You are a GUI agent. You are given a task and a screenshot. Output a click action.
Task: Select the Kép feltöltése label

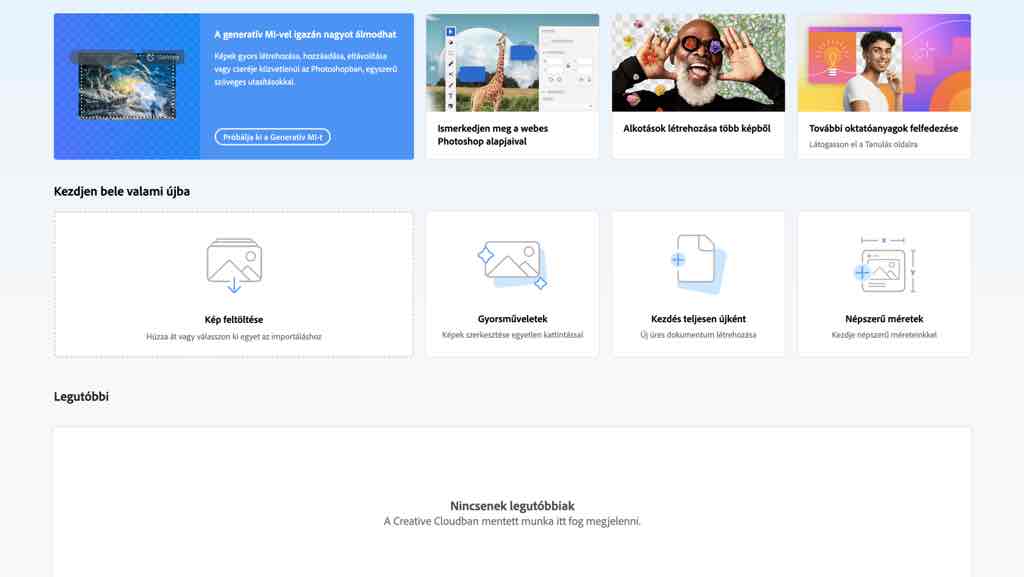[234, 320]
